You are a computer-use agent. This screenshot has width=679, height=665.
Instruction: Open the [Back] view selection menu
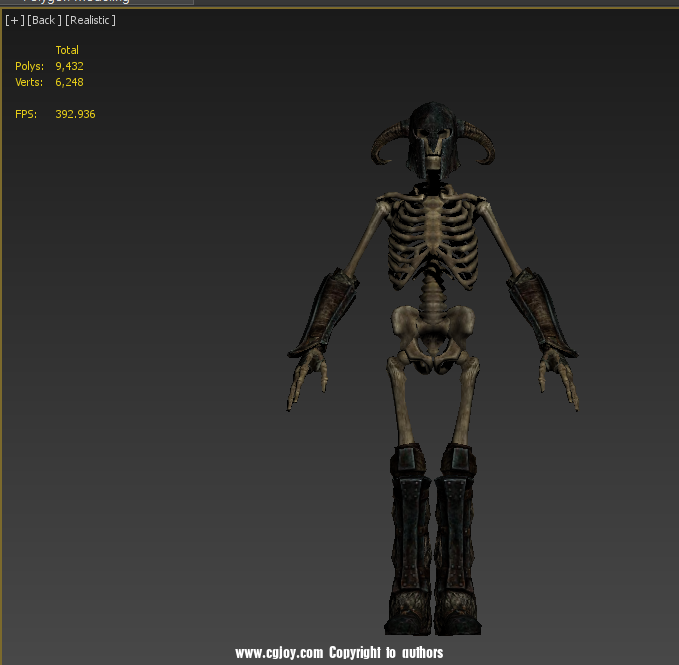(x=44, y=20)
